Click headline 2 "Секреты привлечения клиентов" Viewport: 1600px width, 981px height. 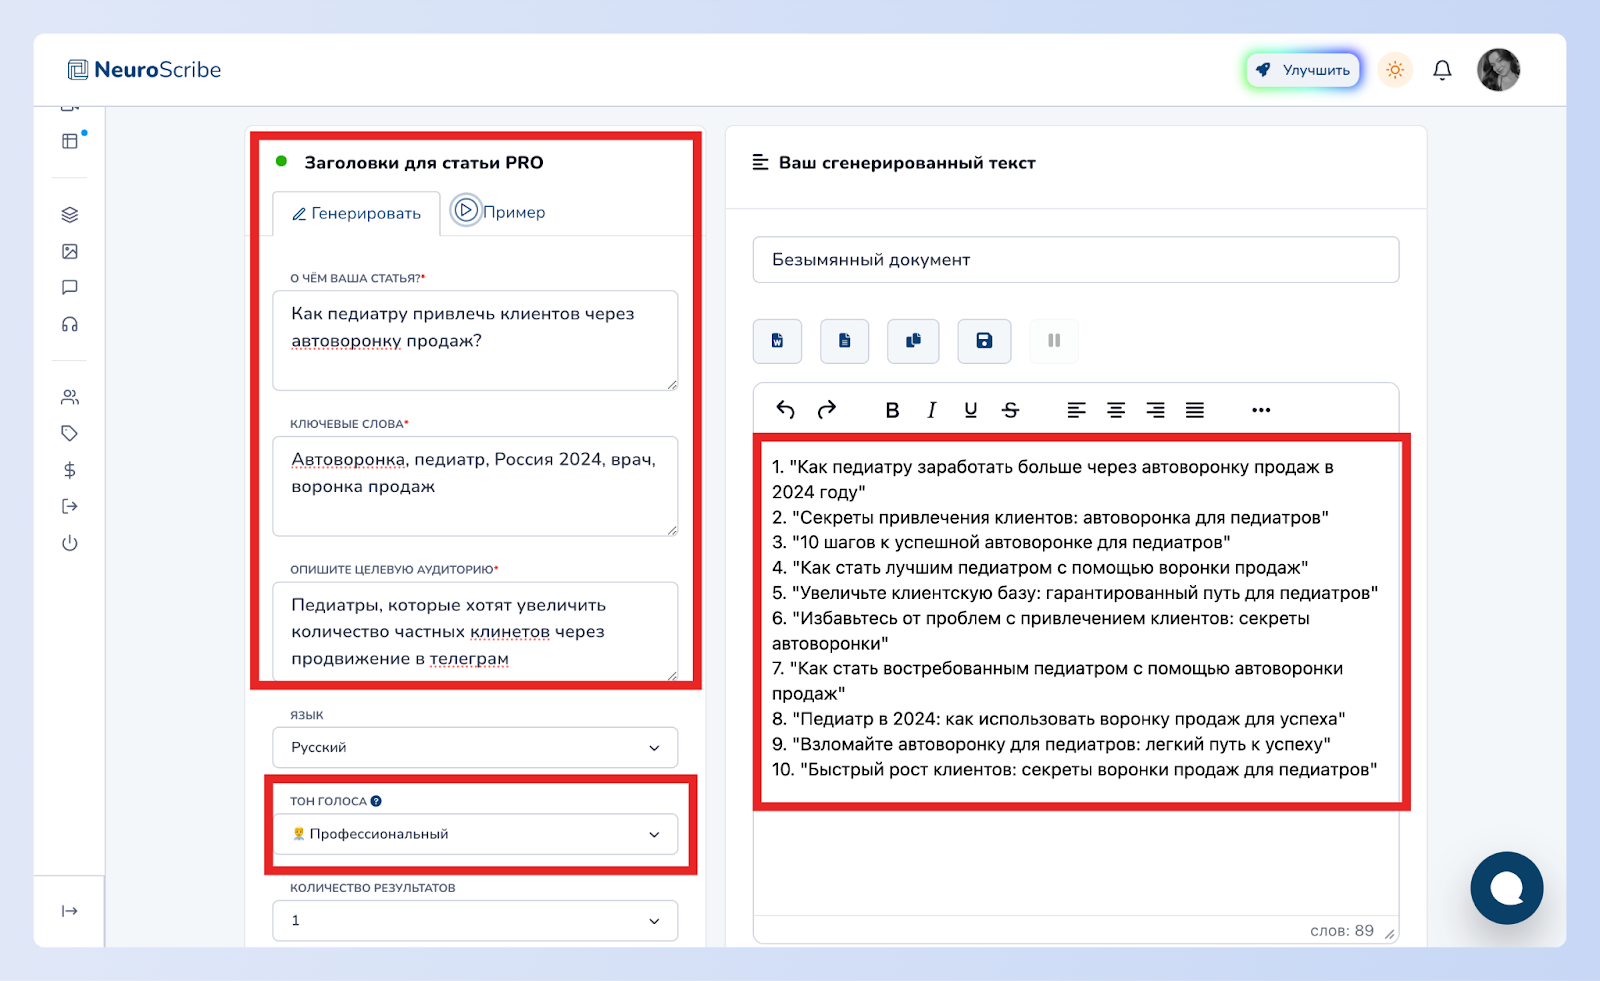tap(1050, 518)
